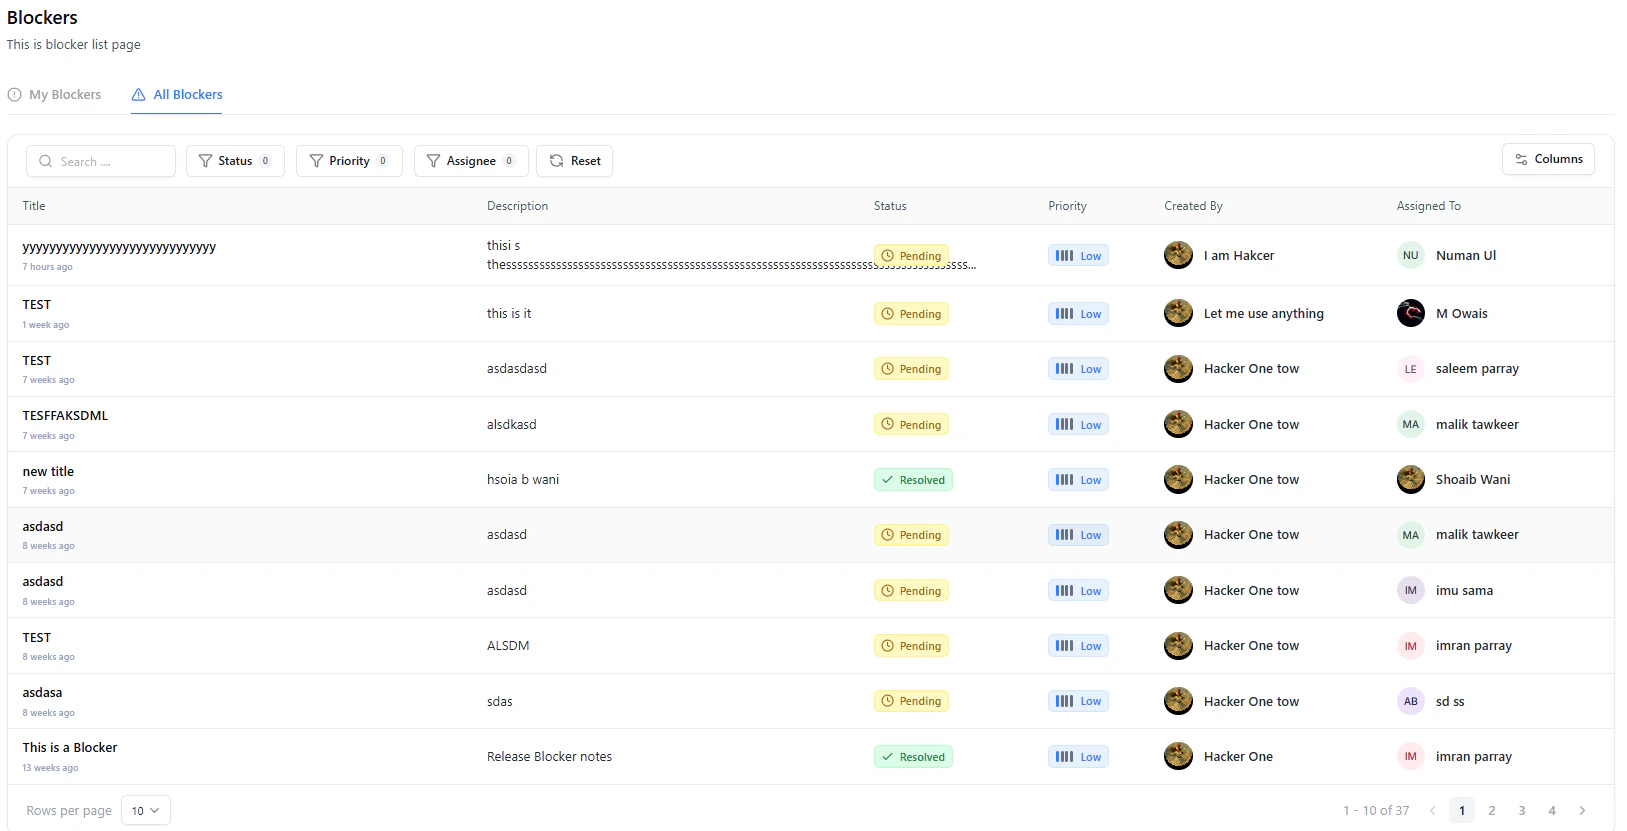Screen dimensions: 1627x831
Task: Click the 1 - 10 of 37 count
Action: 1376,811
